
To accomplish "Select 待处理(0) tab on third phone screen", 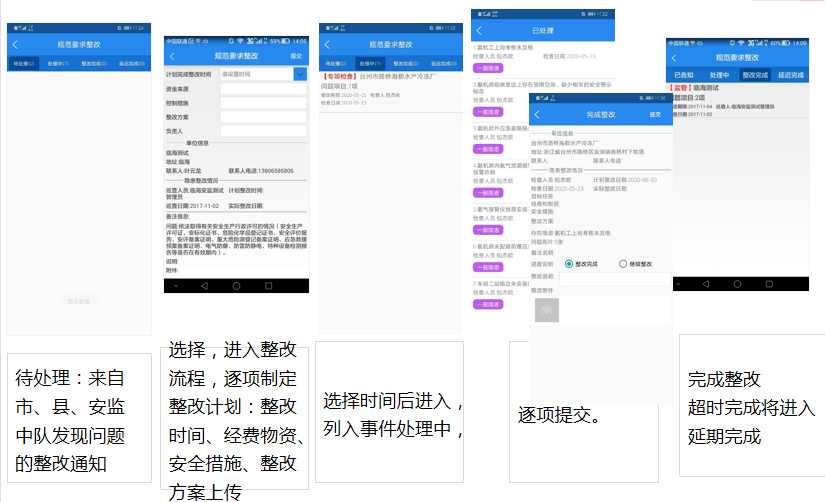I will click(x=336, y=64).
